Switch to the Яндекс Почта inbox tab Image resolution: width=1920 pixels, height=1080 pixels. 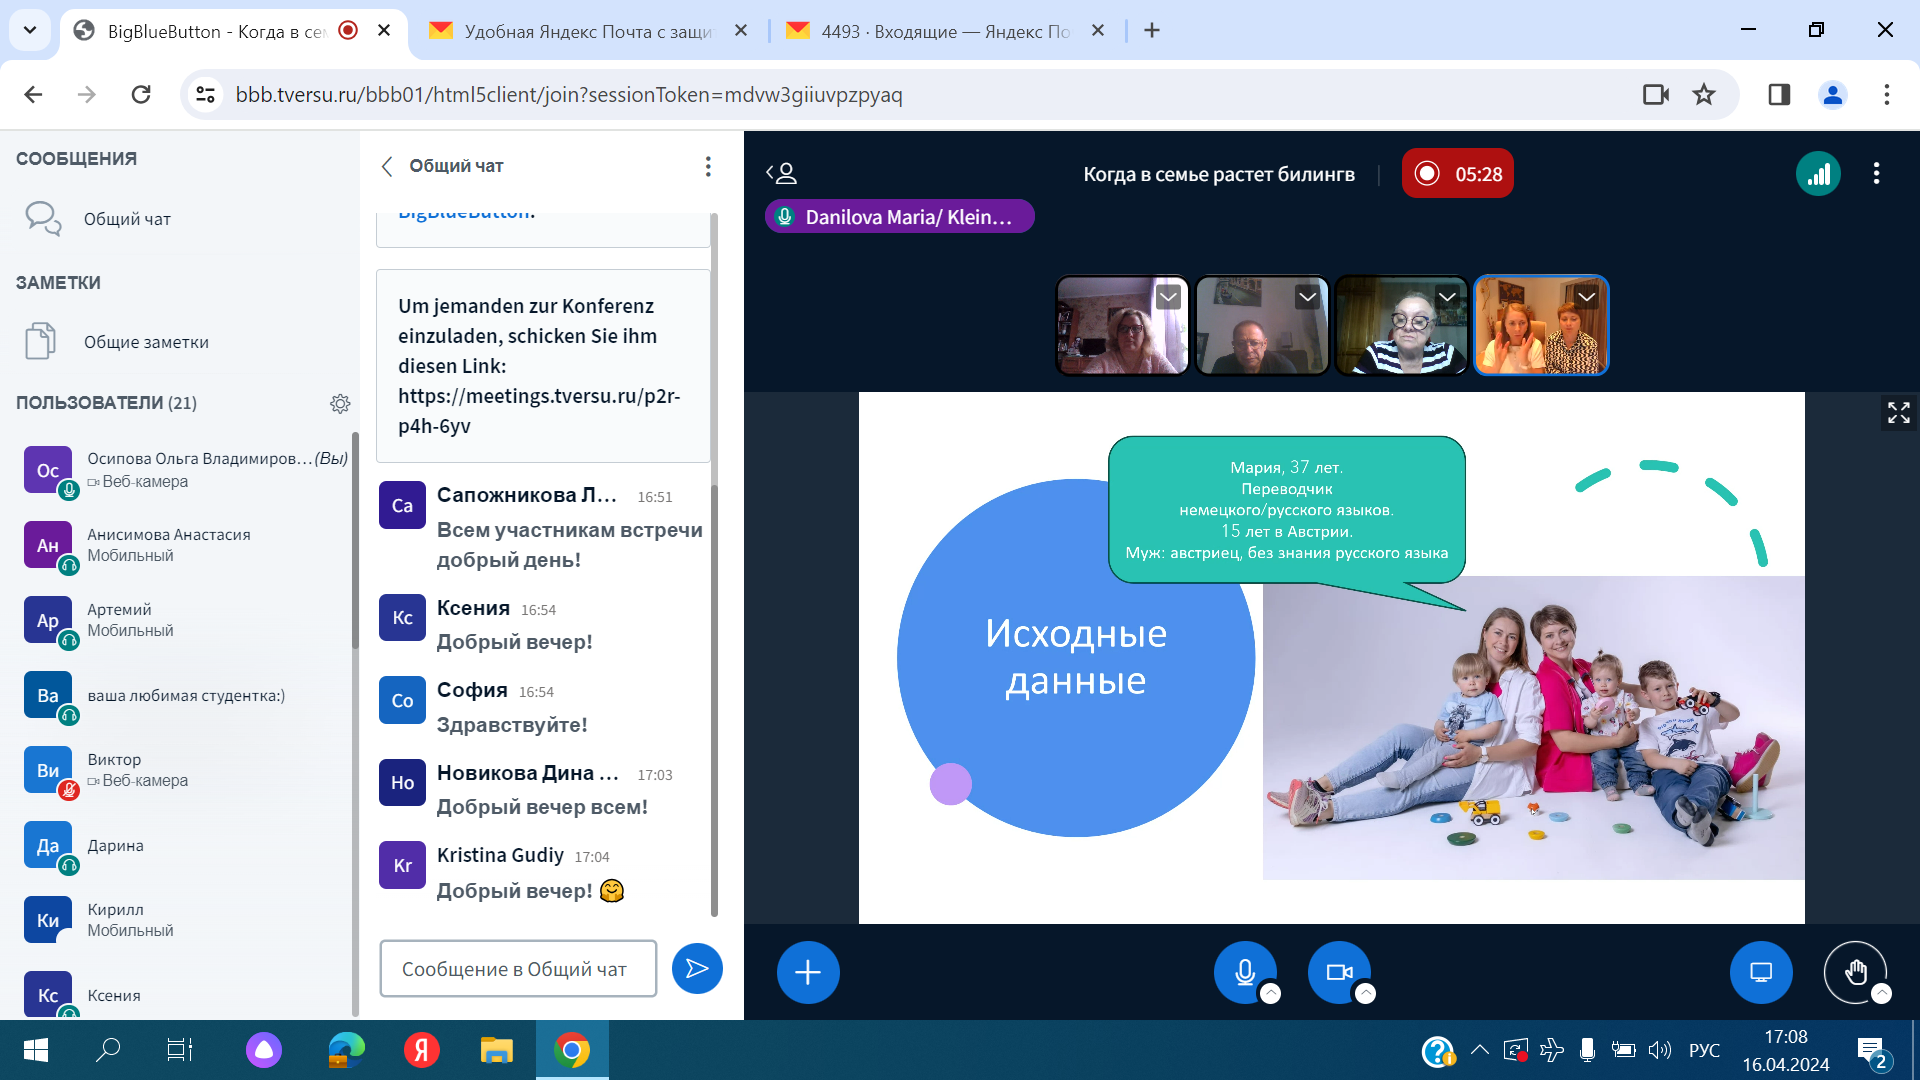[x=944, y=31]
